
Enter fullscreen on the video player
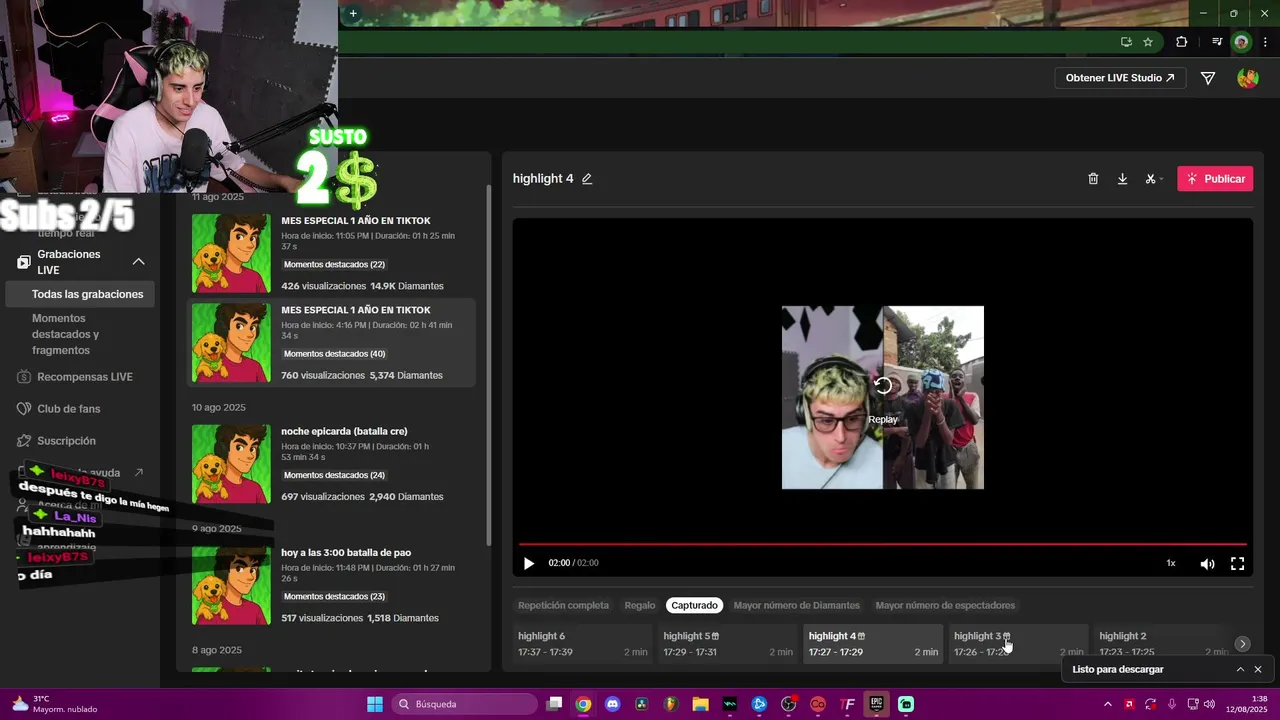click(x=1237, y=564)
